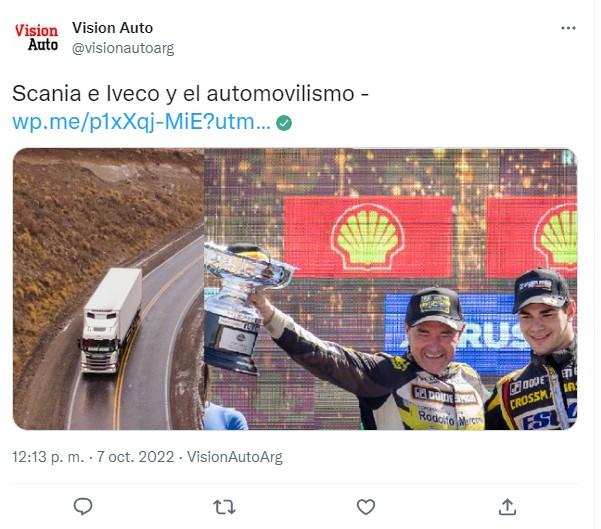Image resolution: width=601 pixels, height=529 pixels.
Task: Click the Shell logo in the photo
Action: pos(368,237)
